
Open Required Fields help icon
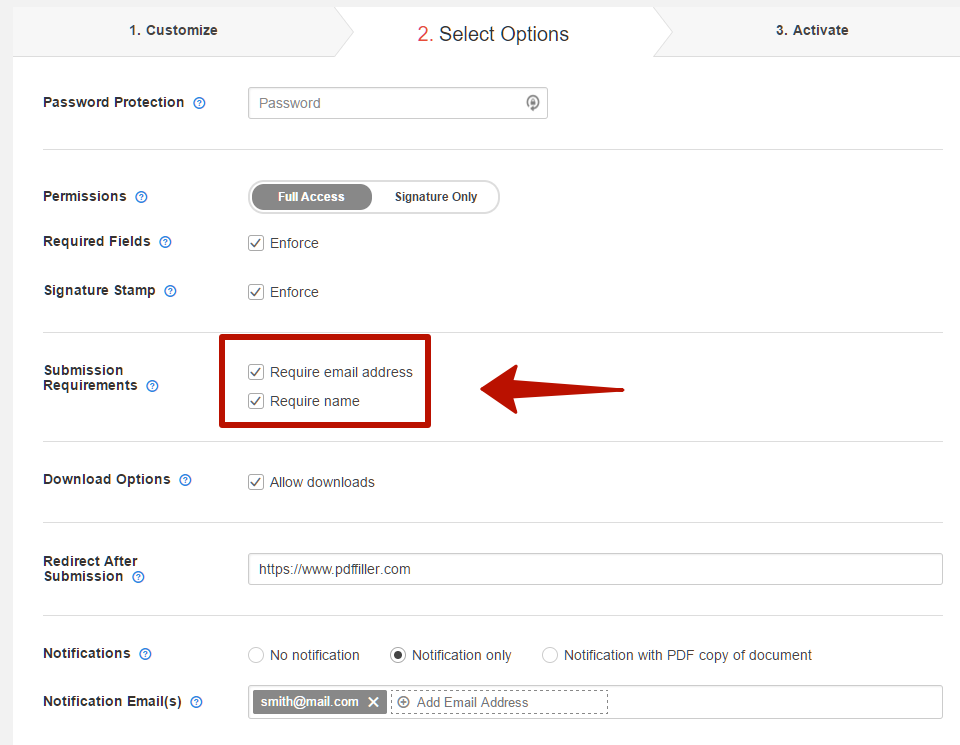tap(165, 242)
